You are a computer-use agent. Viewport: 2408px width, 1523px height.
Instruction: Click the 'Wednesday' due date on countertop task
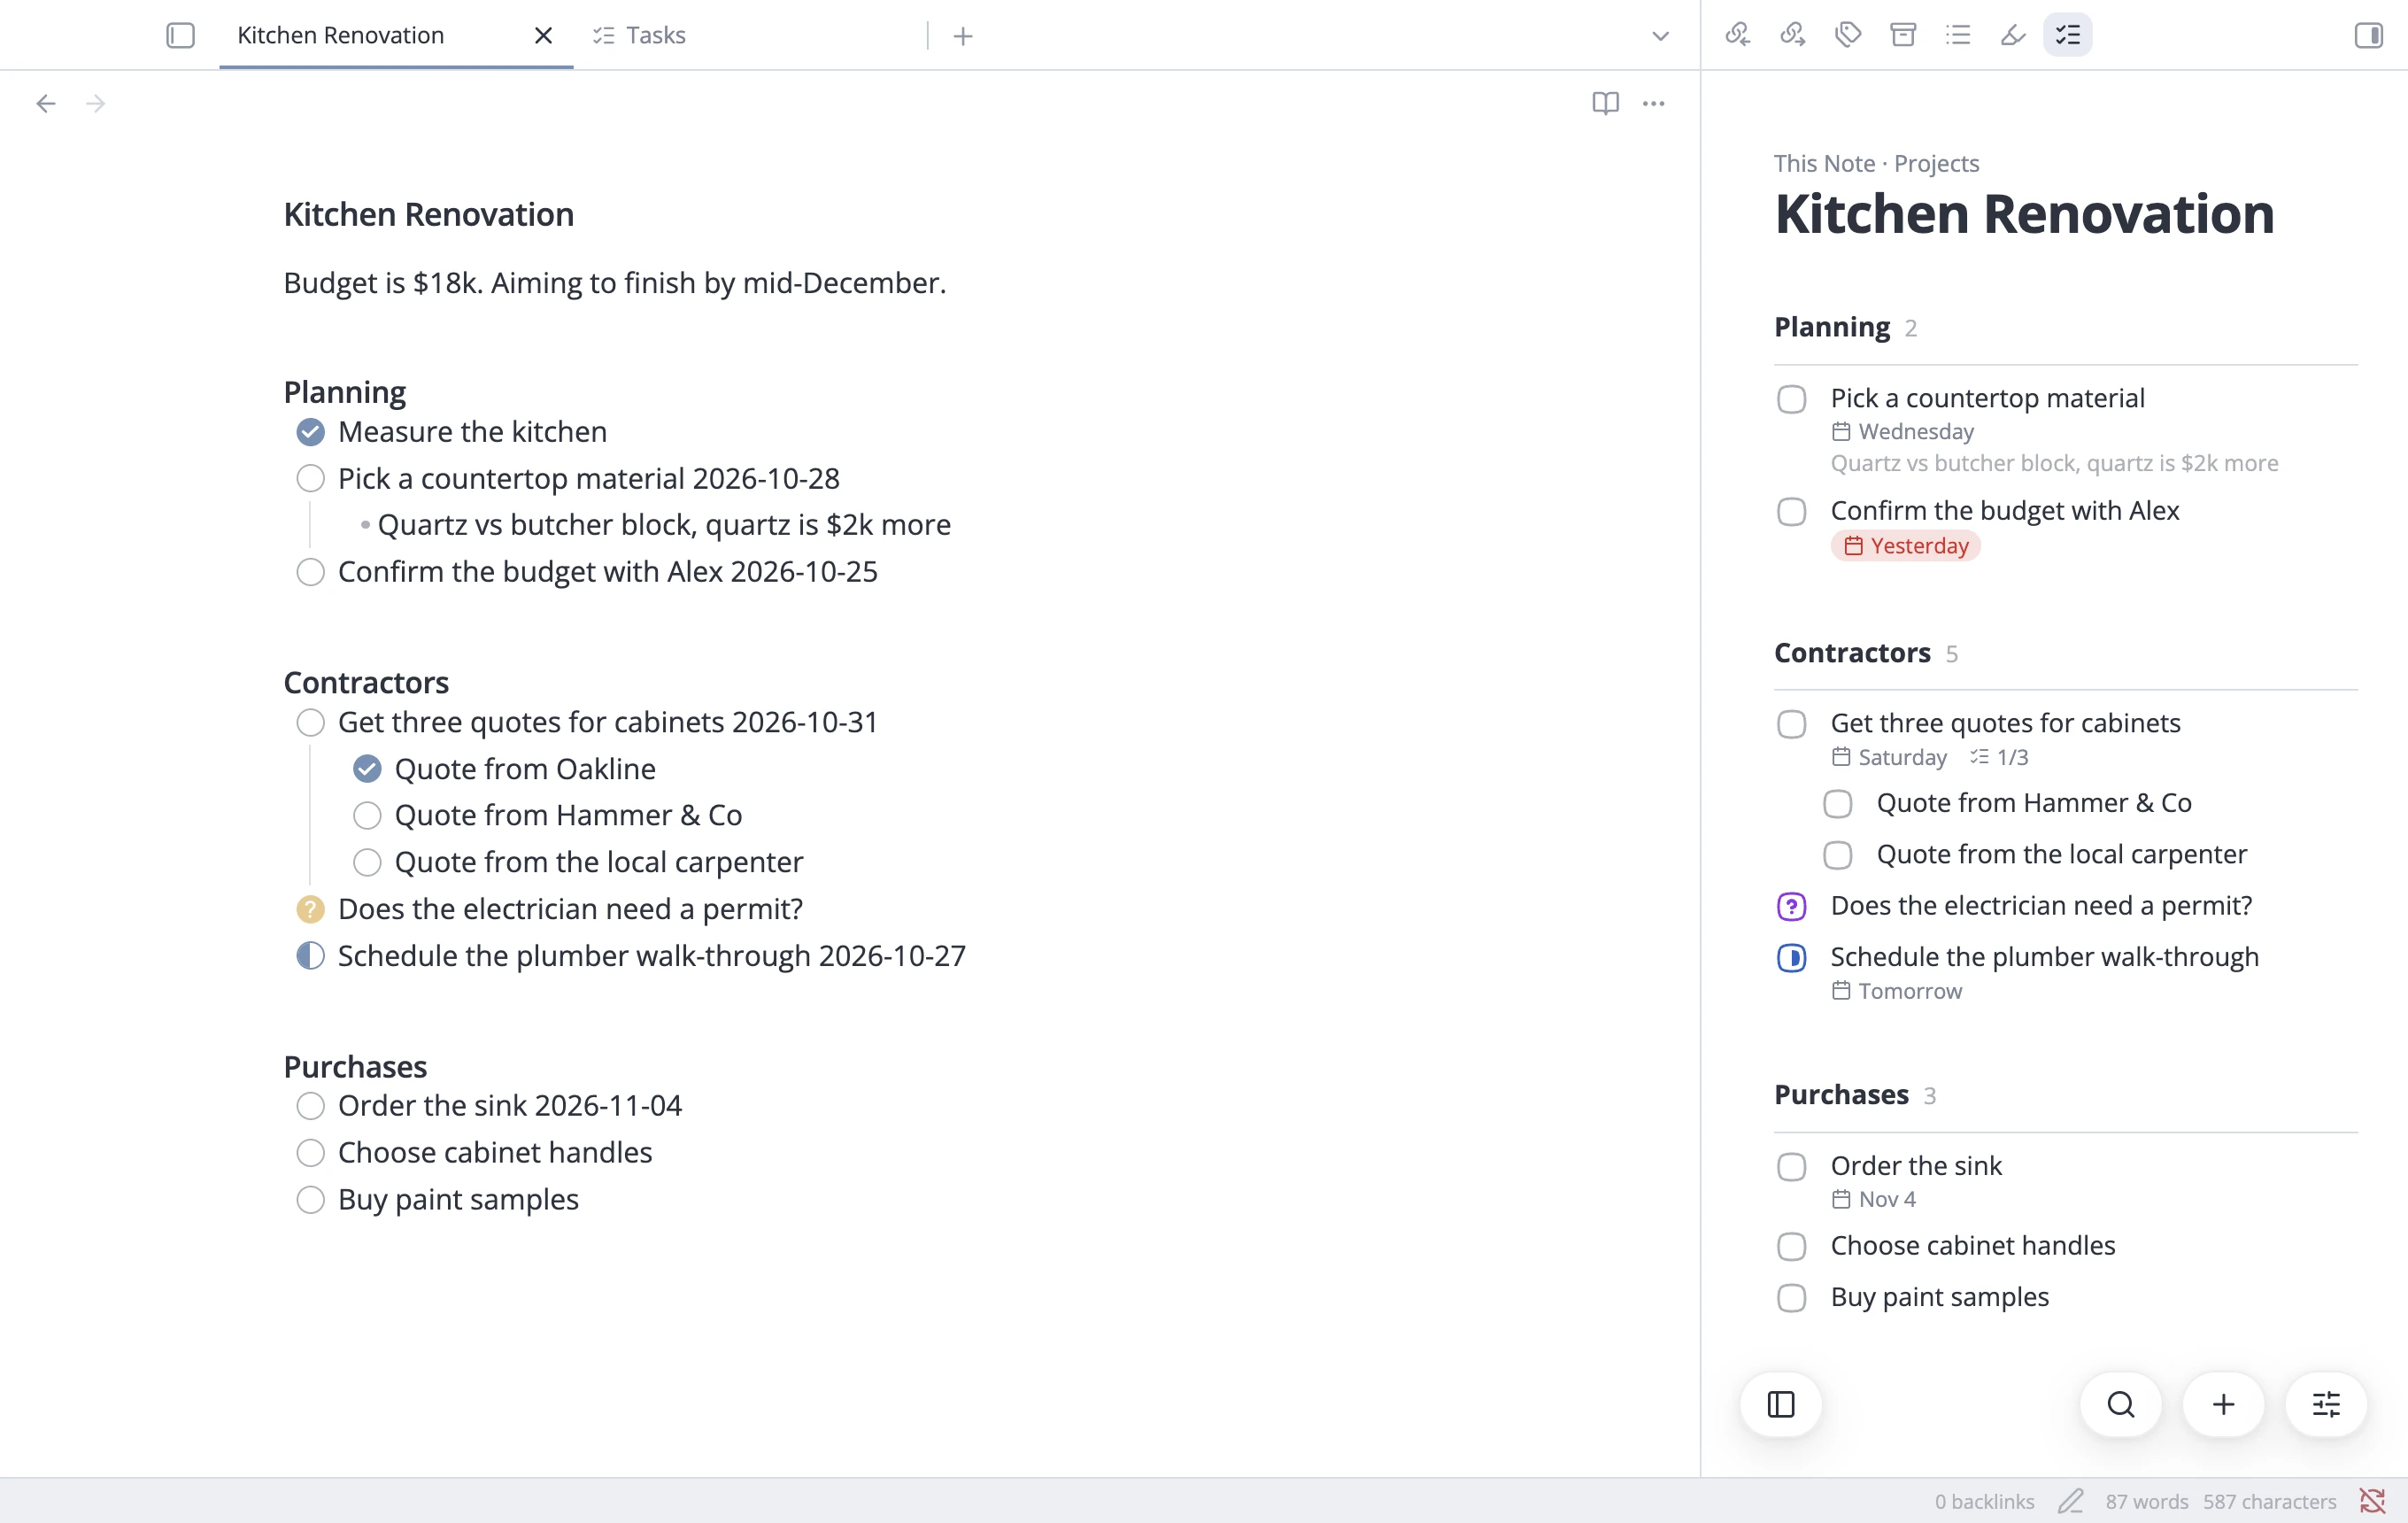coord(1904,432)
